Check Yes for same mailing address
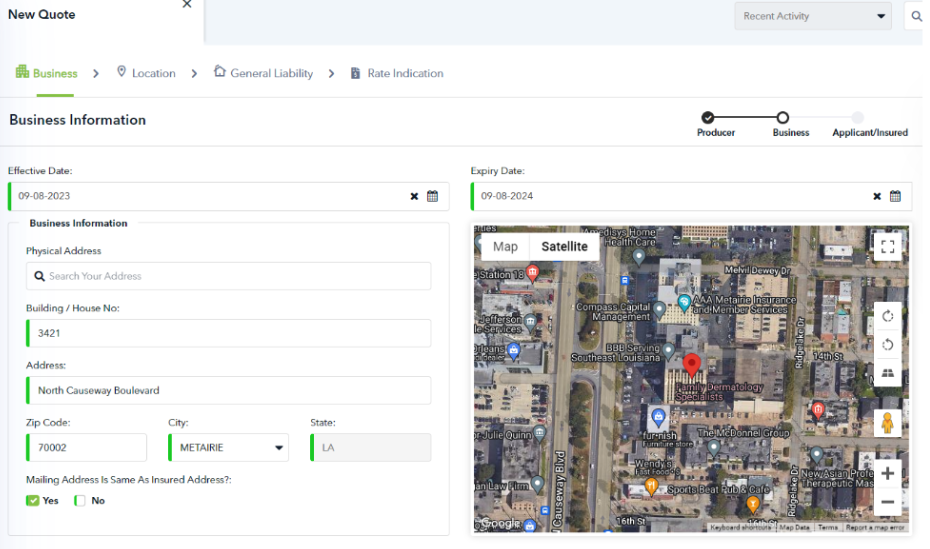Viewport: 930px width, 549px height. (33, 501)
